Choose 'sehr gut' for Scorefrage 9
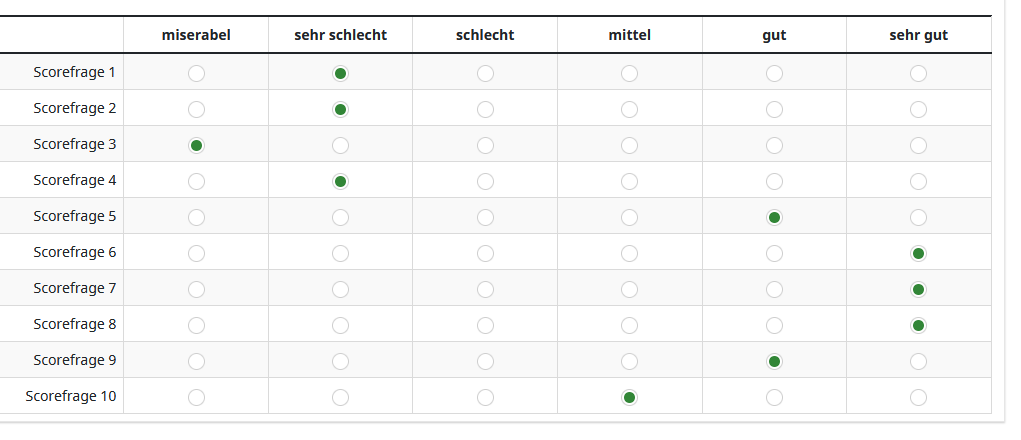Image resolution: width=1021 pixels, height=440 pixels. click(x=918, y=361)
